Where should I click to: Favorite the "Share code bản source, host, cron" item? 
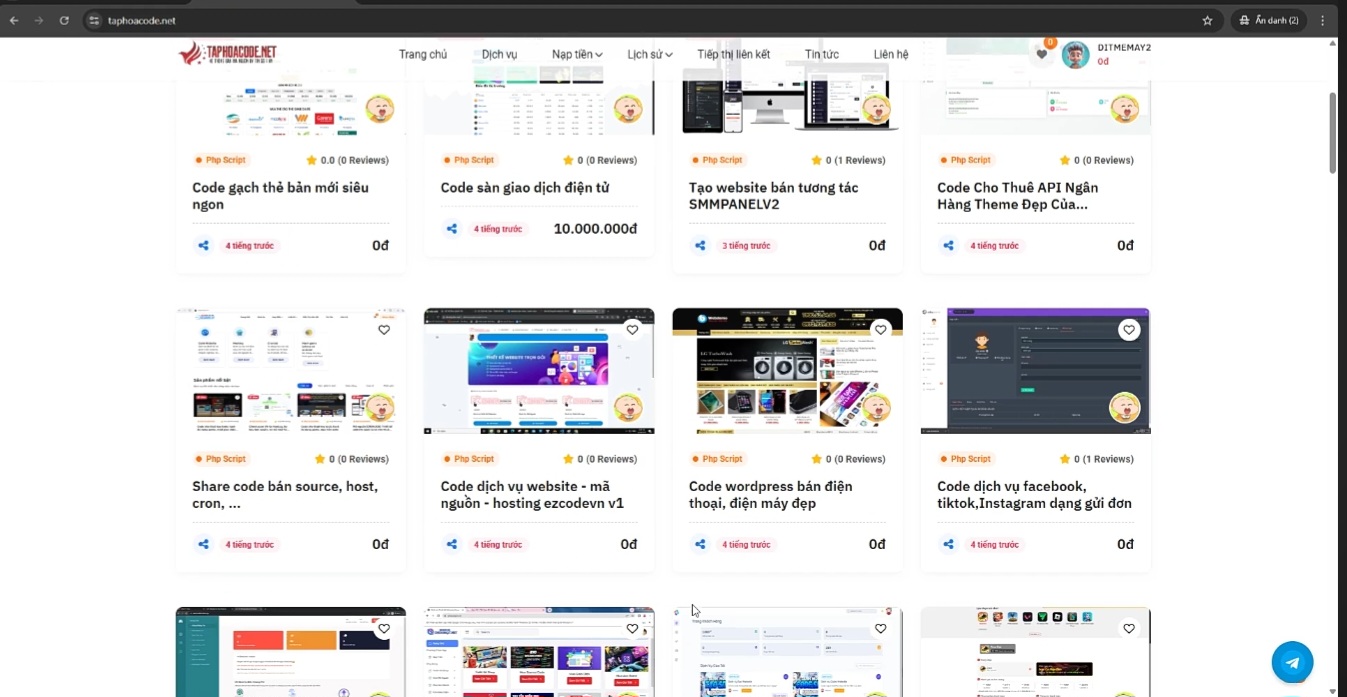coord(384,329)
